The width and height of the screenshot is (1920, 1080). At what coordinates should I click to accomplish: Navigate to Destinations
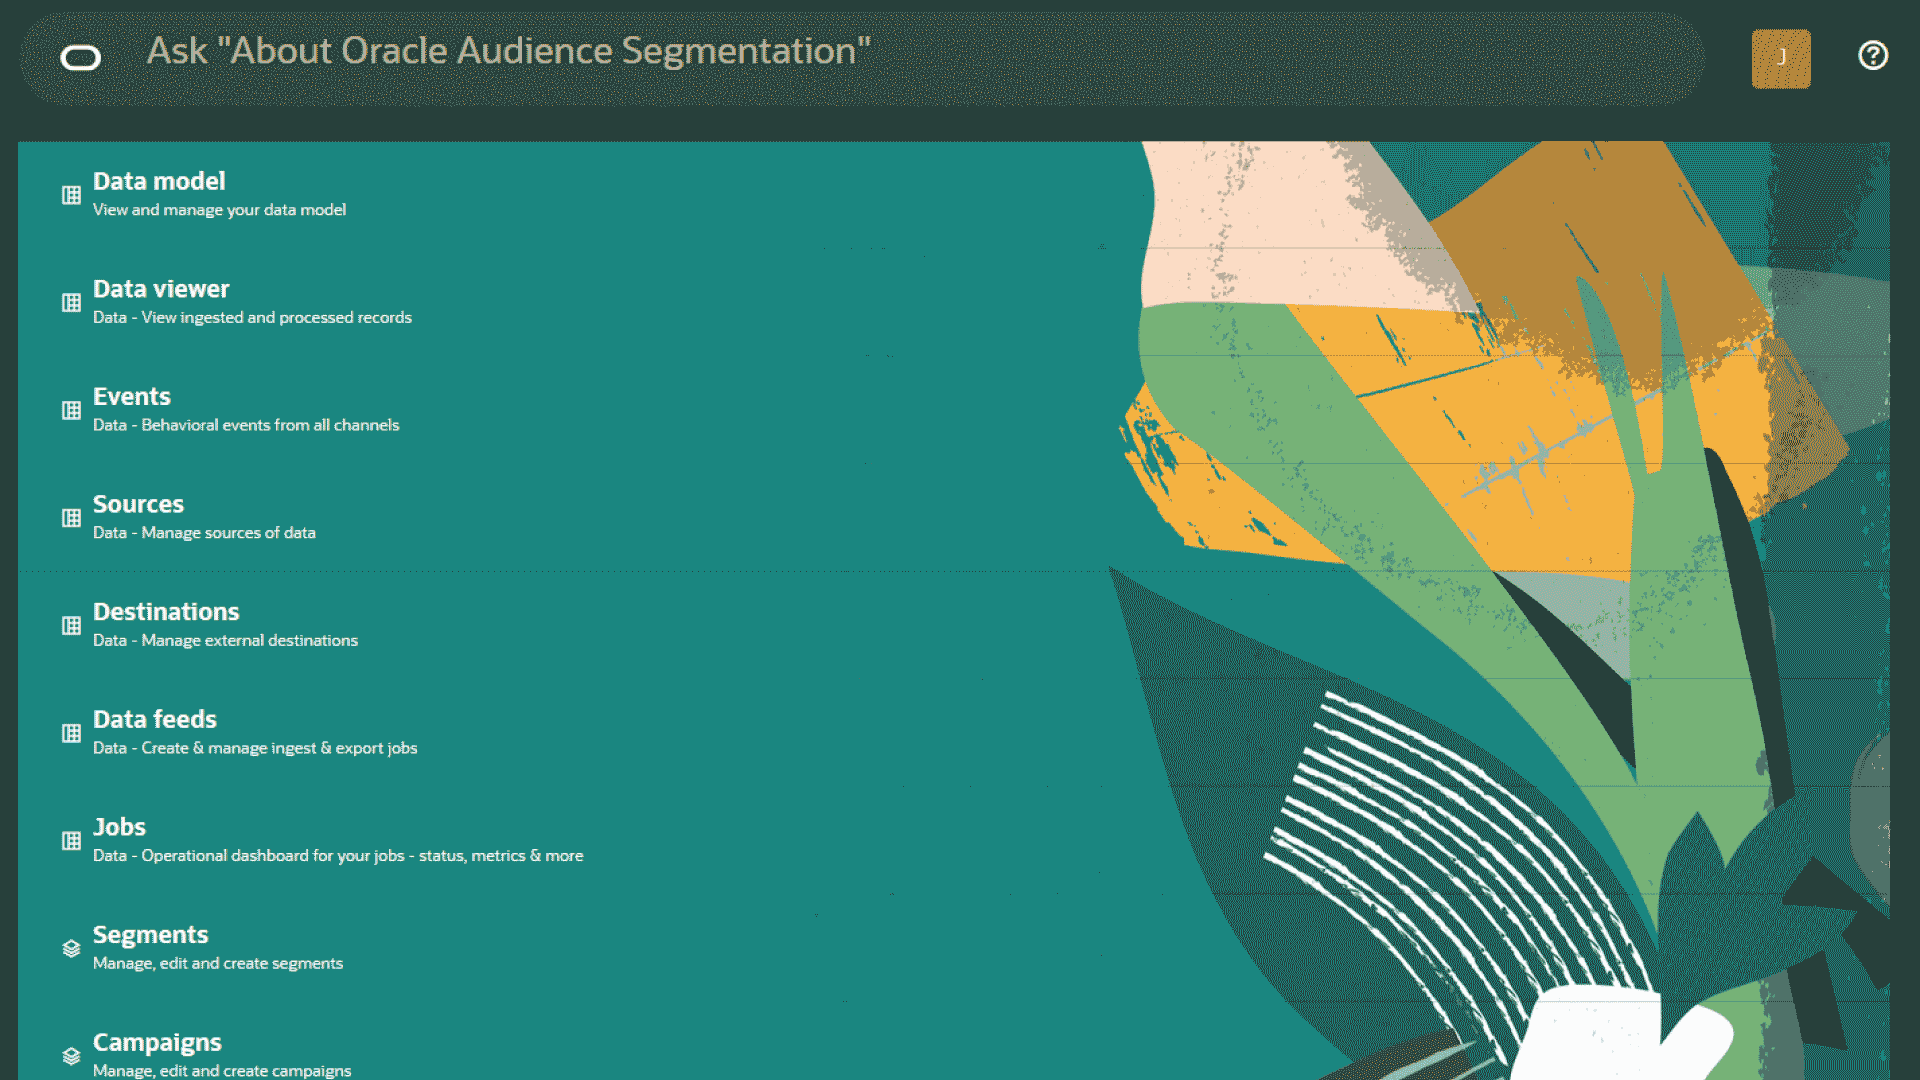pyautogui.click(x=166, y=611)
